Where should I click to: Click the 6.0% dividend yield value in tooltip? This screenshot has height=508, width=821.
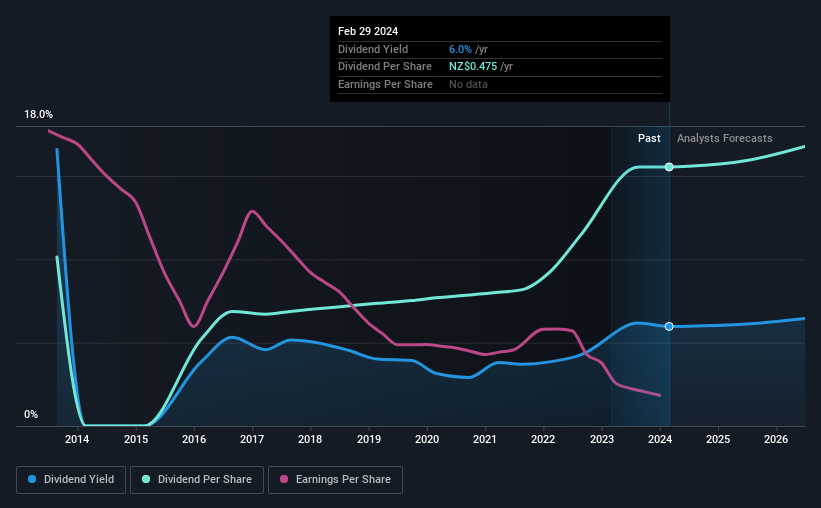point(460,49)
